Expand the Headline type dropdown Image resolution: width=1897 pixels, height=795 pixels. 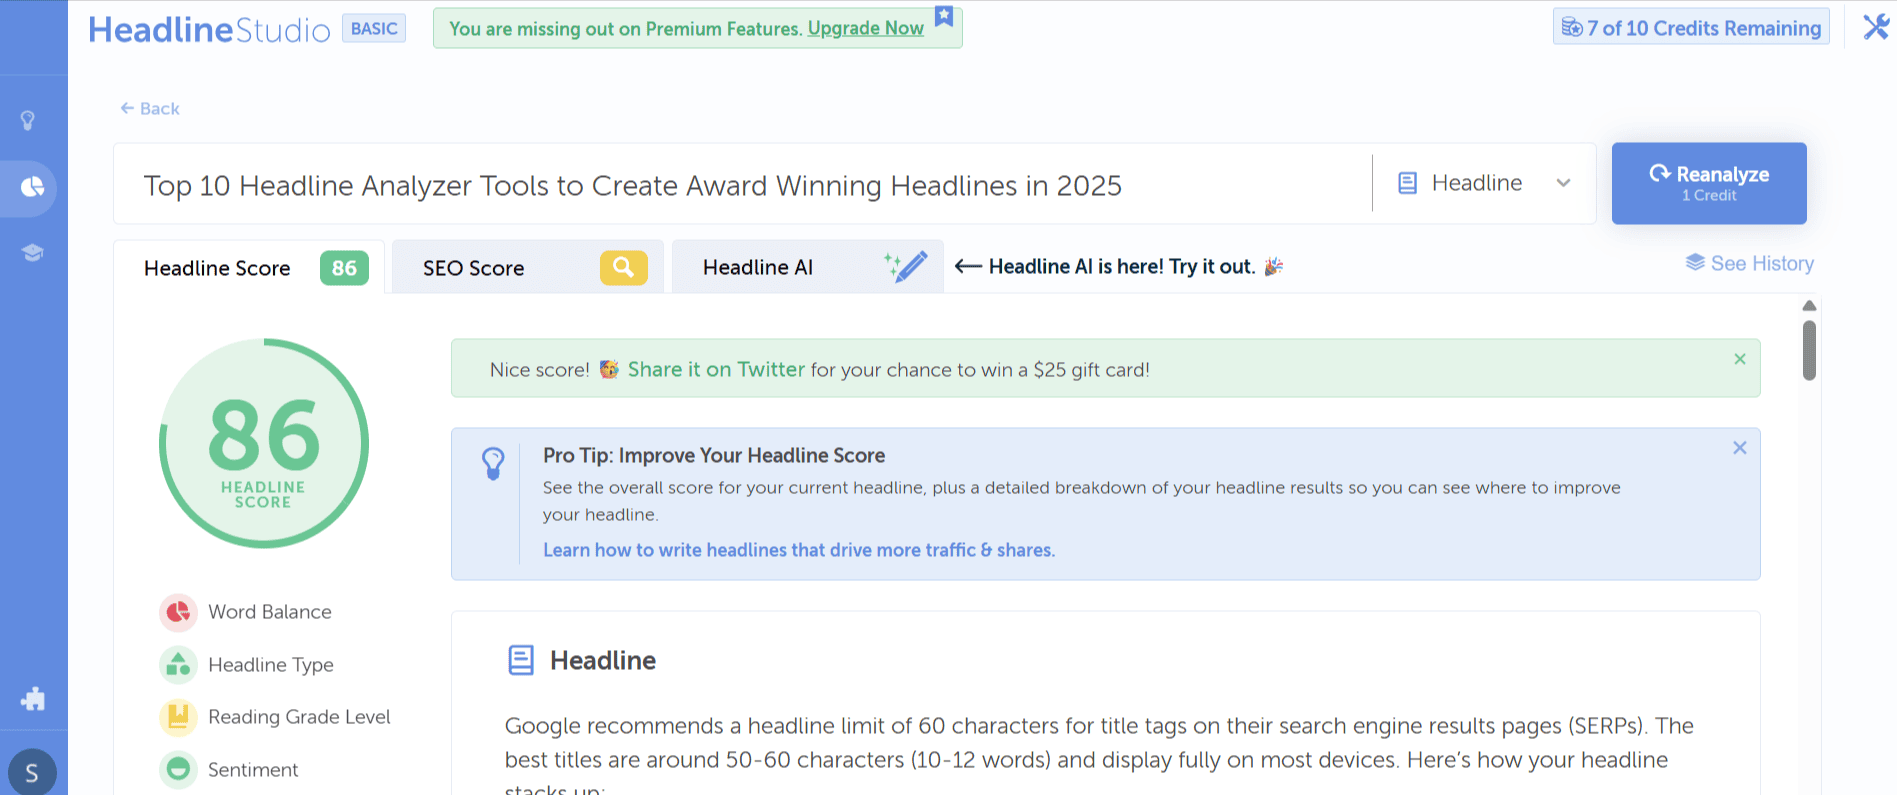pos(1484,183)
